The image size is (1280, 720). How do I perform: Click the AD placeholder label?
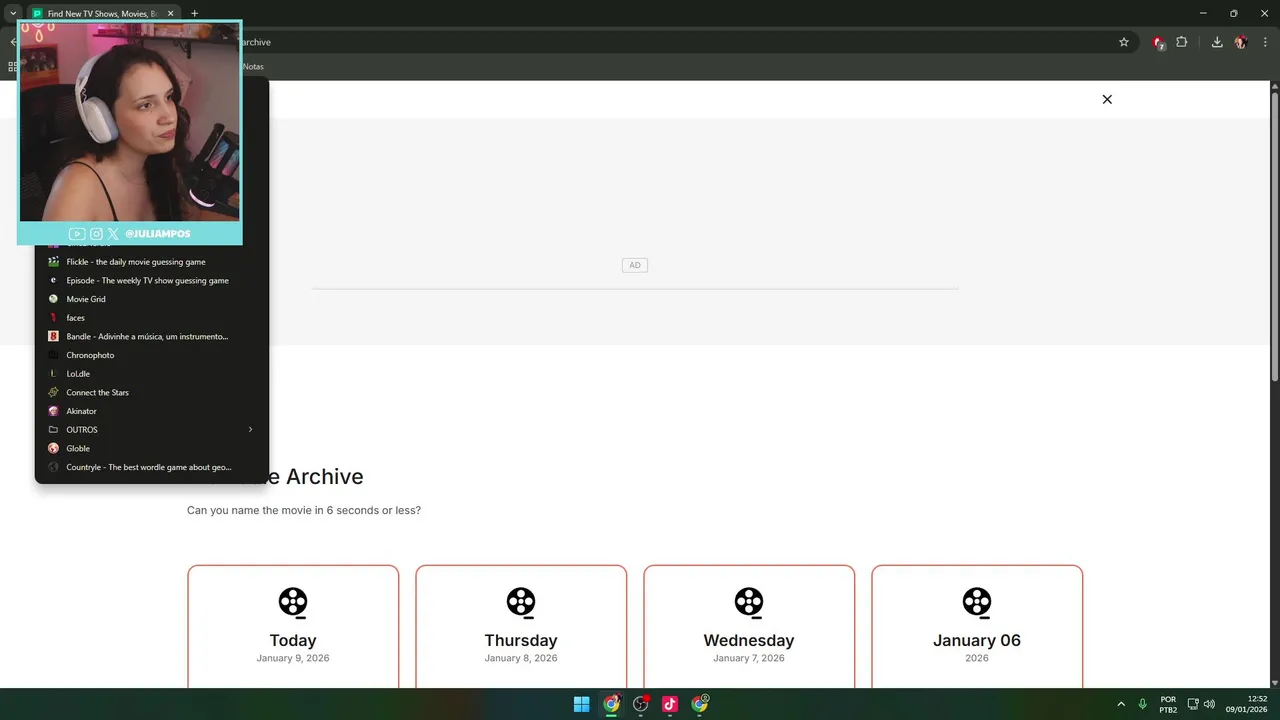(635, 265)
